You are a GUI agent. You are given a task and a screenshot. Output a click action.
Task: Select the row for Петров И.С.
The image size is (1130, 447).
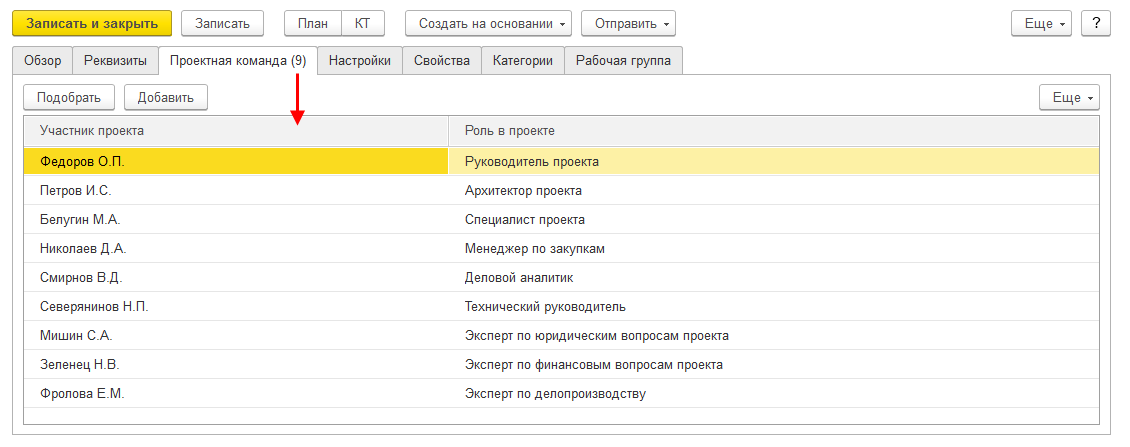point(235,190)
